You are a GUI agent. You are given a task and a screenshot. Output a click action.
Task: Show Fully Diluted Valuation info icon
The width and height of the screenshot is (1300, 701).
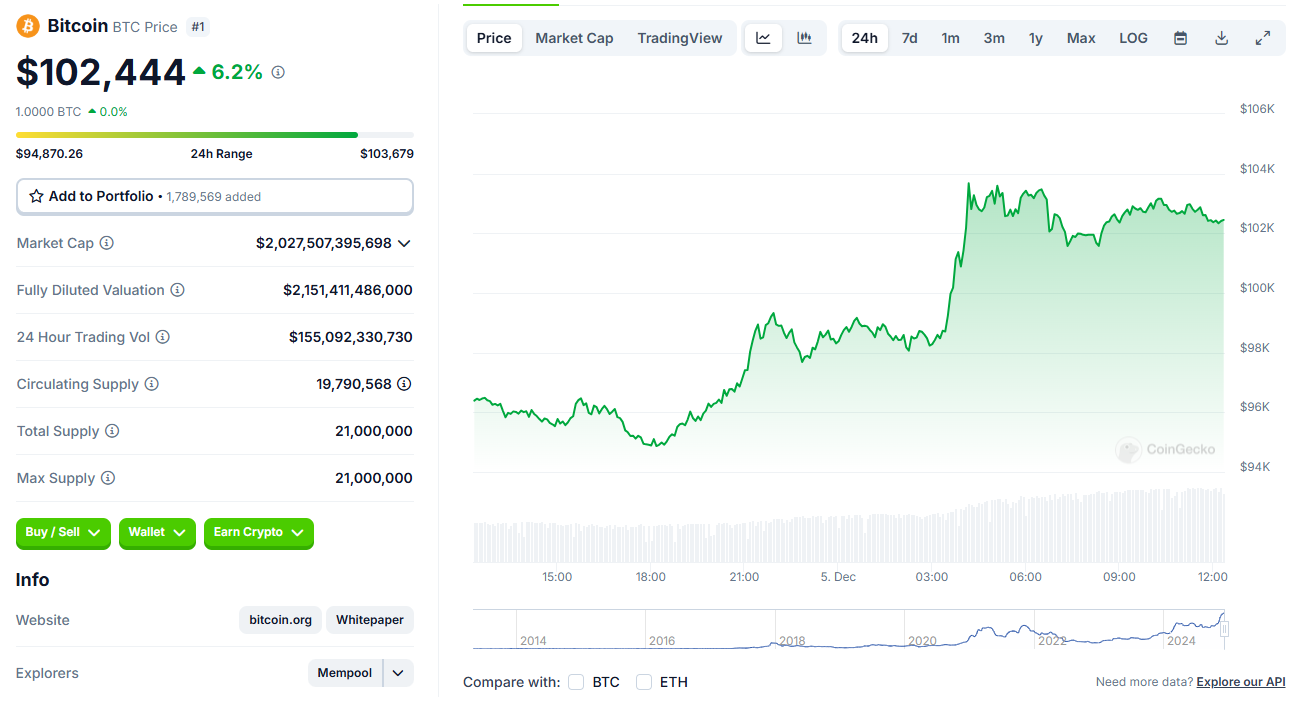[177, 290]
